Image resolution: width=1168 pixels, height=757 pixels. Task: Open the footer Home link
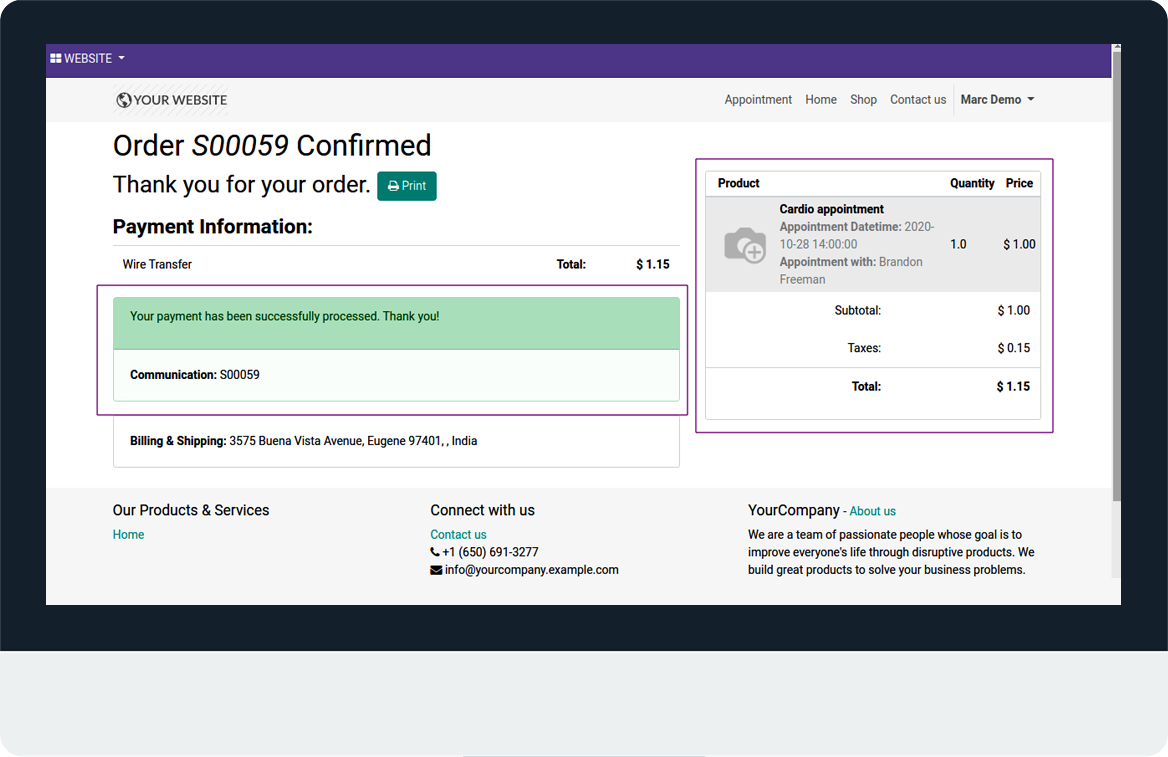[x=128, y=535]
